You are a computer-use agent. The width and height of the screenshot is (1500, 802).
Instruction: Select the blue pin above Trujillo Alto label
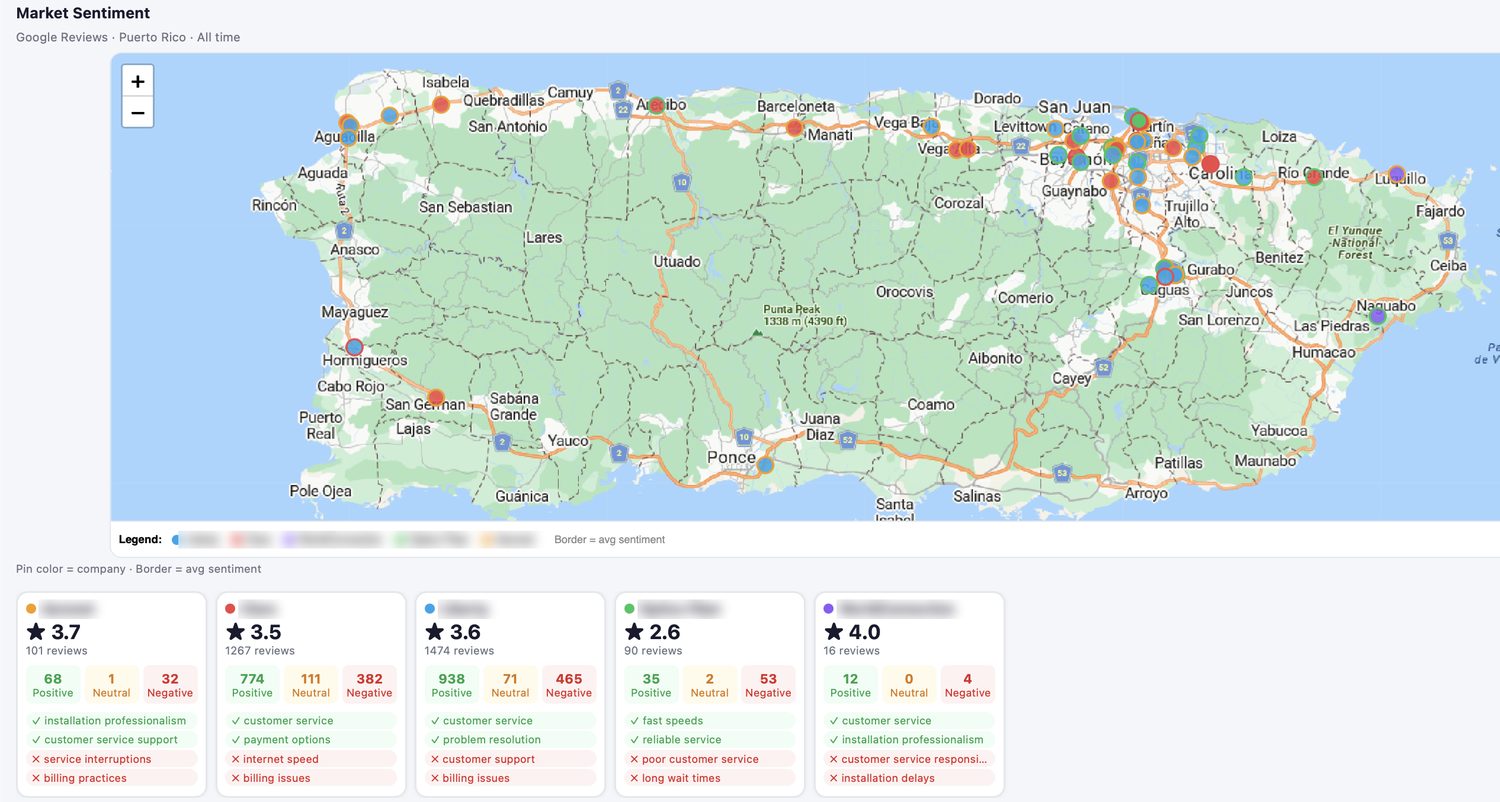[x=1142, y=205]
